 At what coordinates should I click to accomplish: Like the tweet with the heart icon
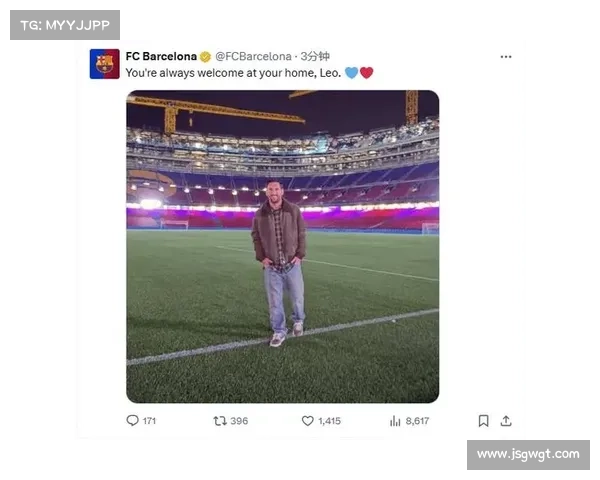308,421
